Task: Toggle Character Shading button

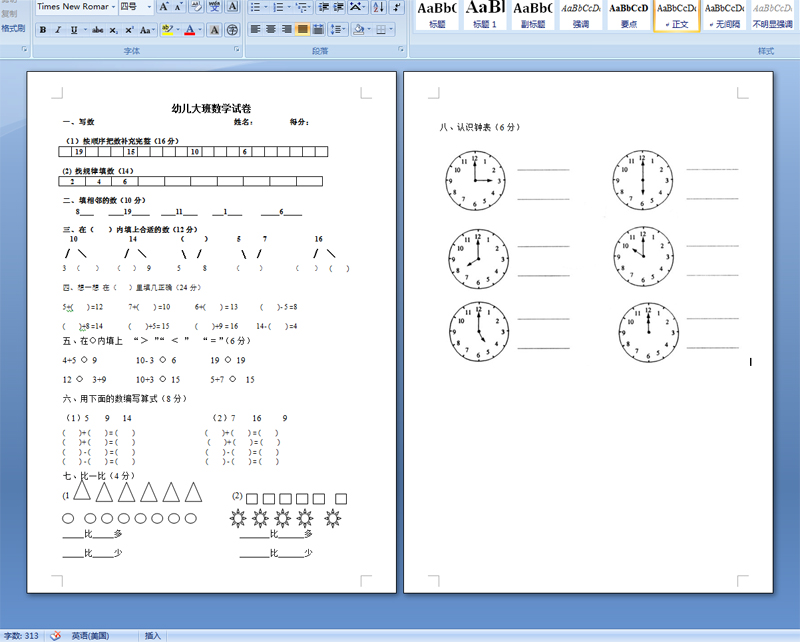Action: (x=215, y=30)
